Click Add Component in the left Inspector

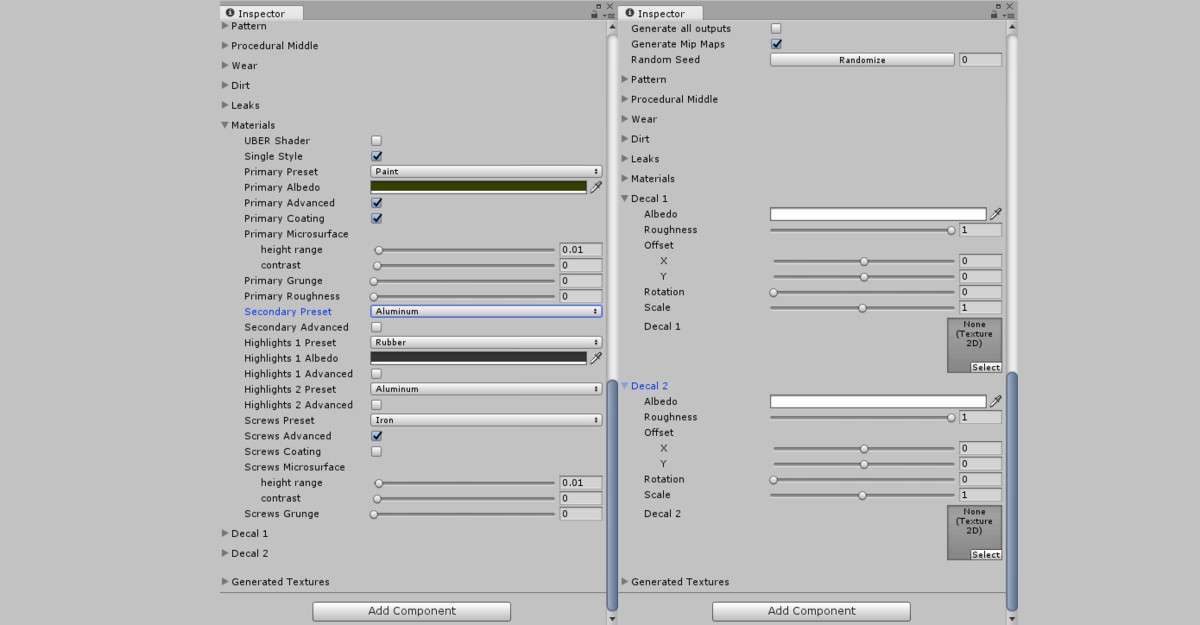[411, 611]
